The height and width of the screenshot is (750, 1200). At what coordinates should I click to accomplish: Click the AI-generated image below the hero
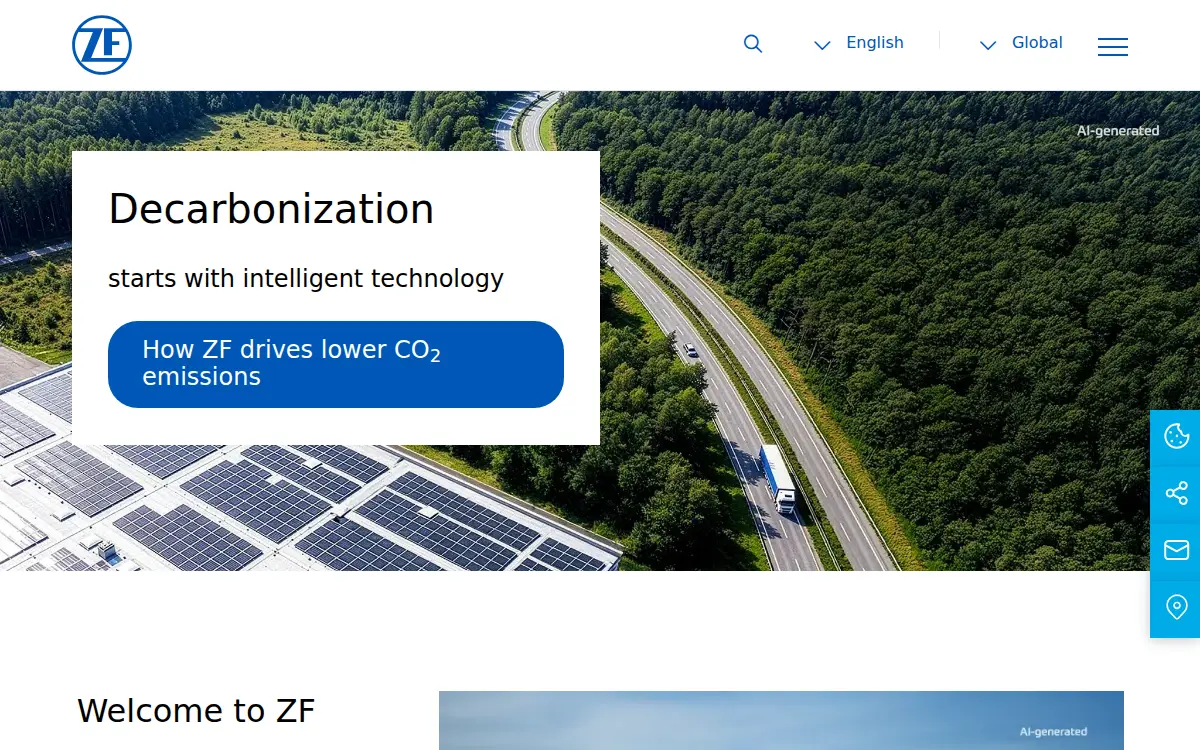point(781,720)
